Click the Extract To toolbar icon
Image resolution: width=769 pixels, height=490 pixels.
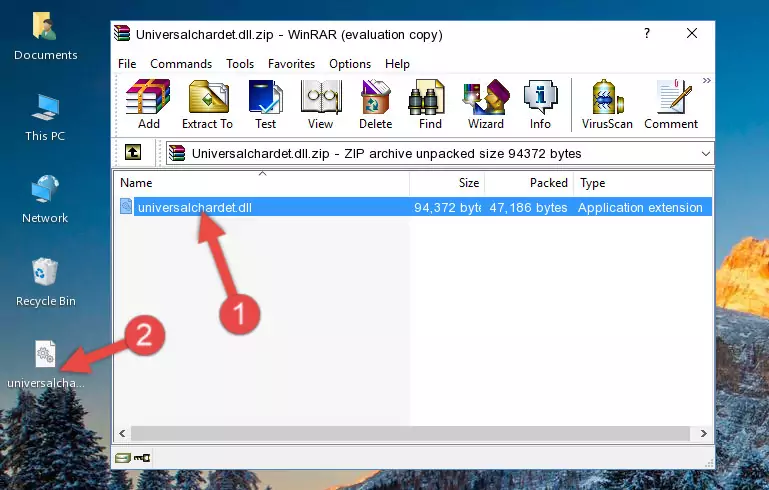(207, 104)
